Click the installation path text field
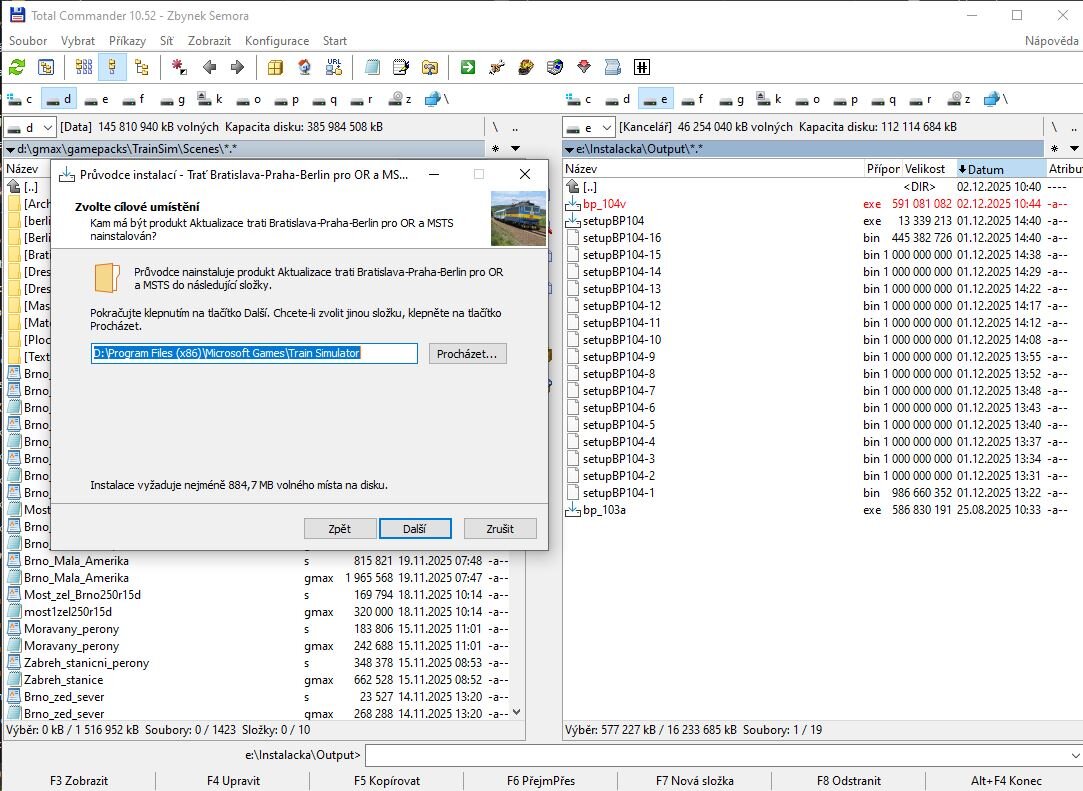The width and height of the screenshot is (1083, 791). pos(254,353)
